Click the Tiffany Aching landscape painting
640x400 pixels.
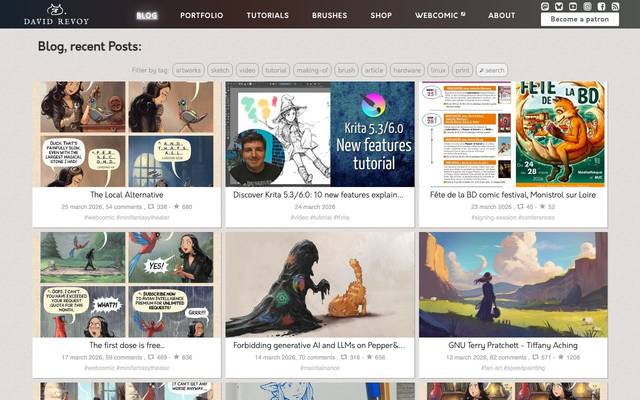(513, 284)
